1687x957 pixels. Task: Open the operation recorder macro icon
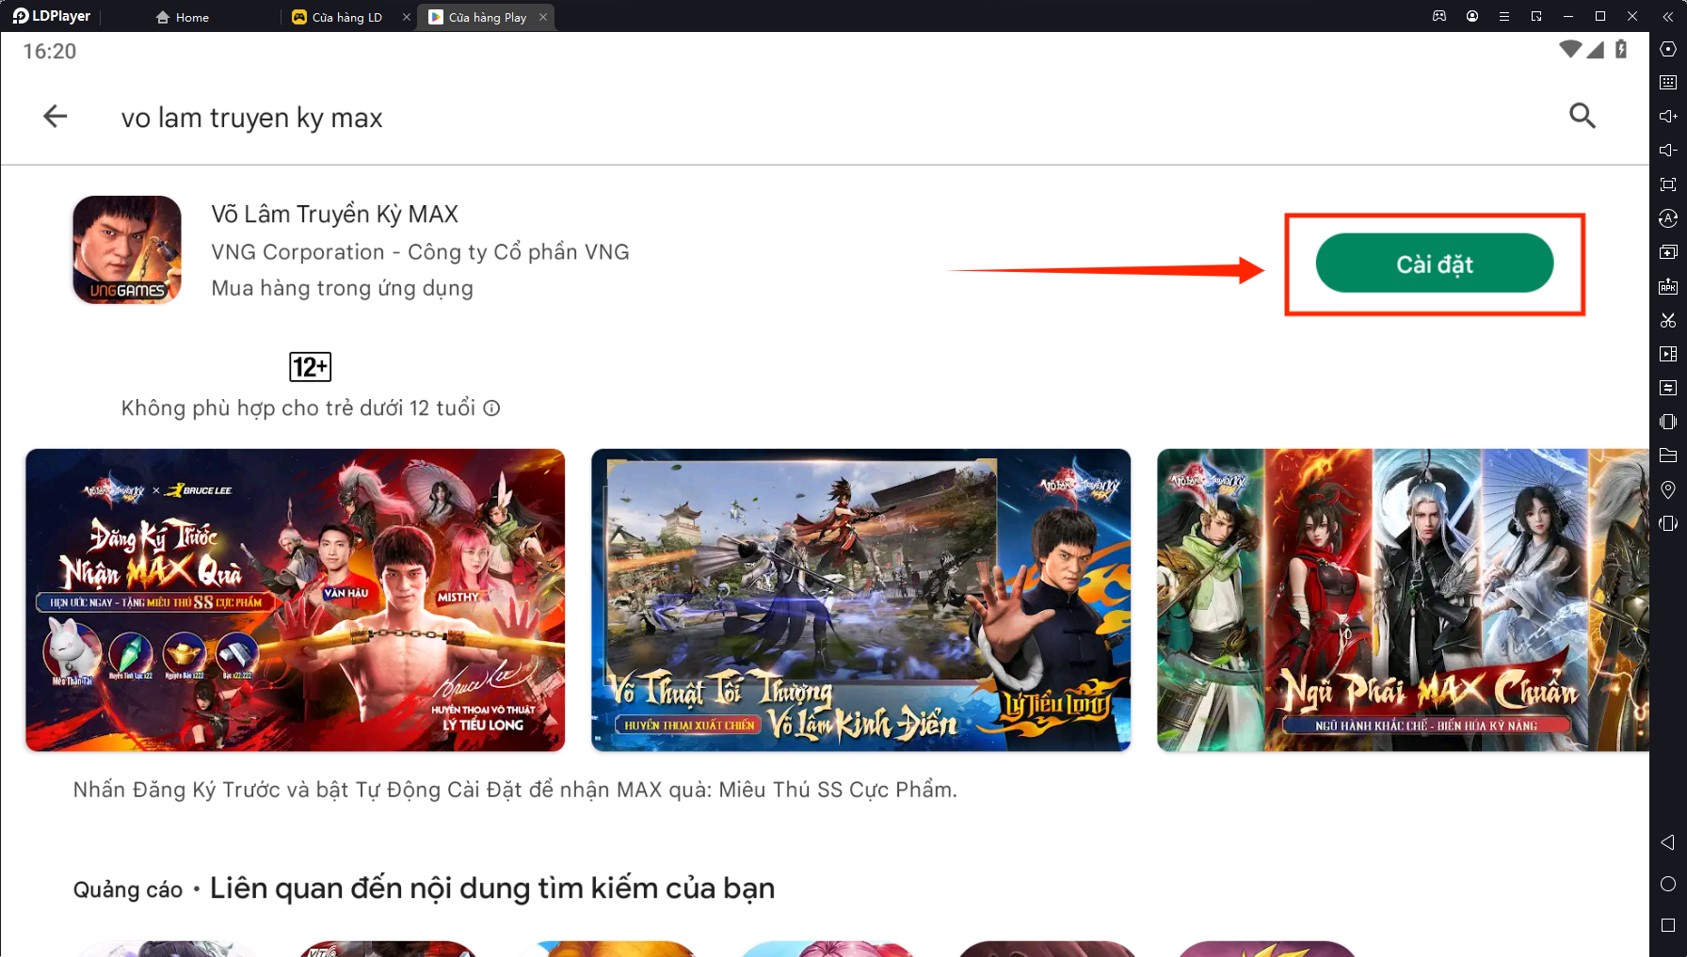1668,388
